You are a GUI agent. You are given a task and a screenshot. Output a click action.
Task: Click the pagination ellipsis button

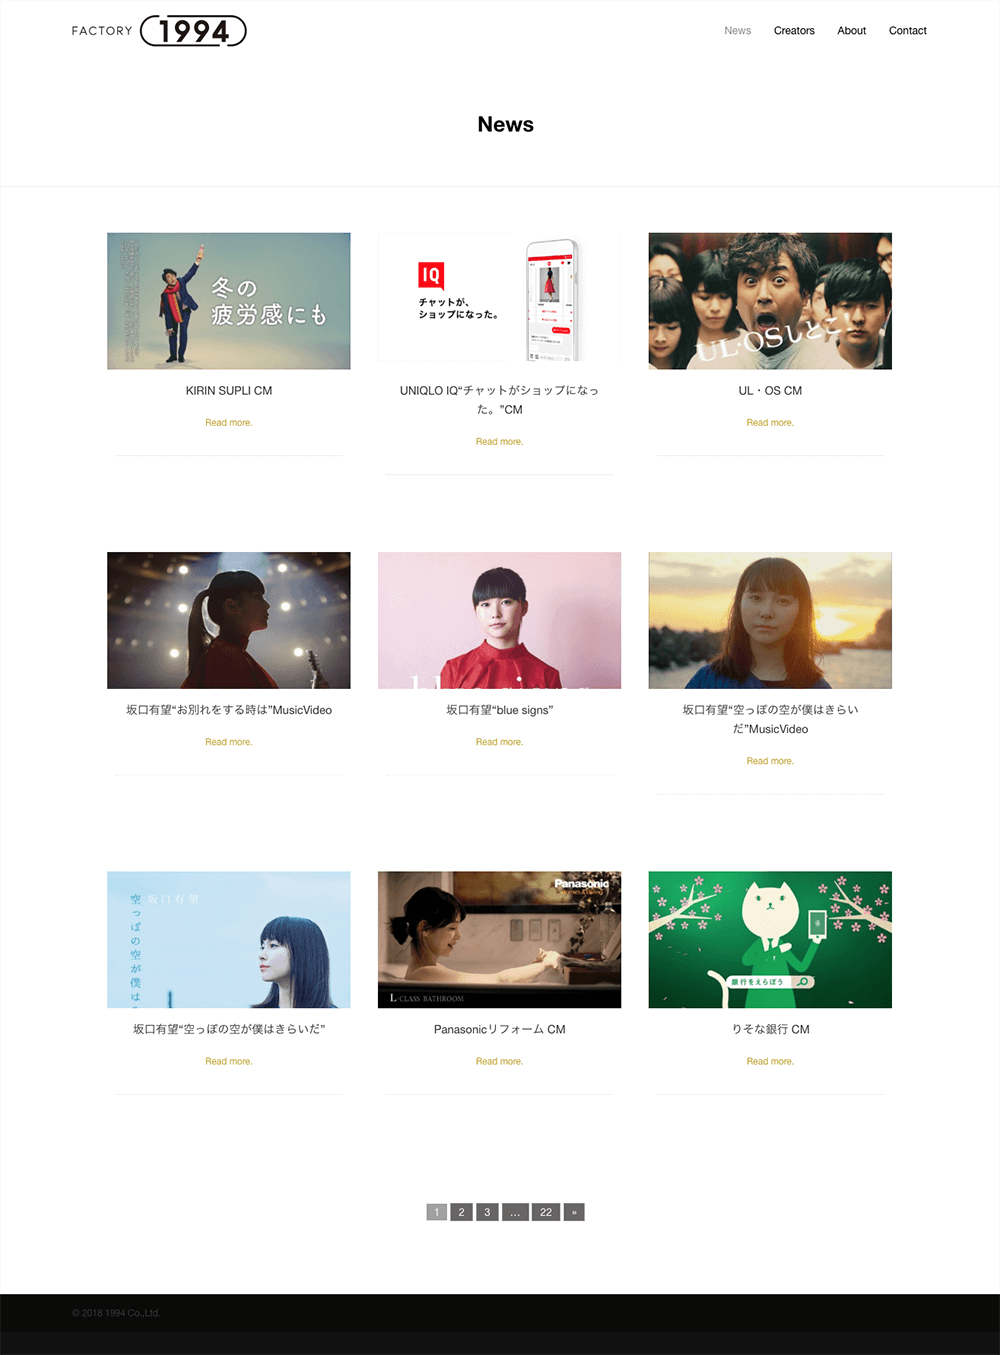click(515, 1212)
